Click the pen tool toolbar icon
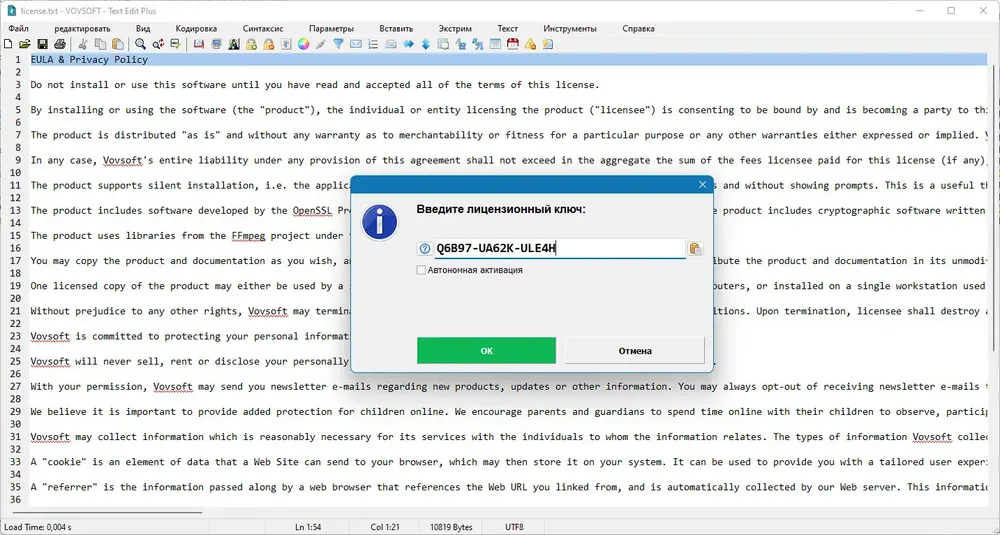The width and height of the screenshot is (1000, 535). point(321,44)
